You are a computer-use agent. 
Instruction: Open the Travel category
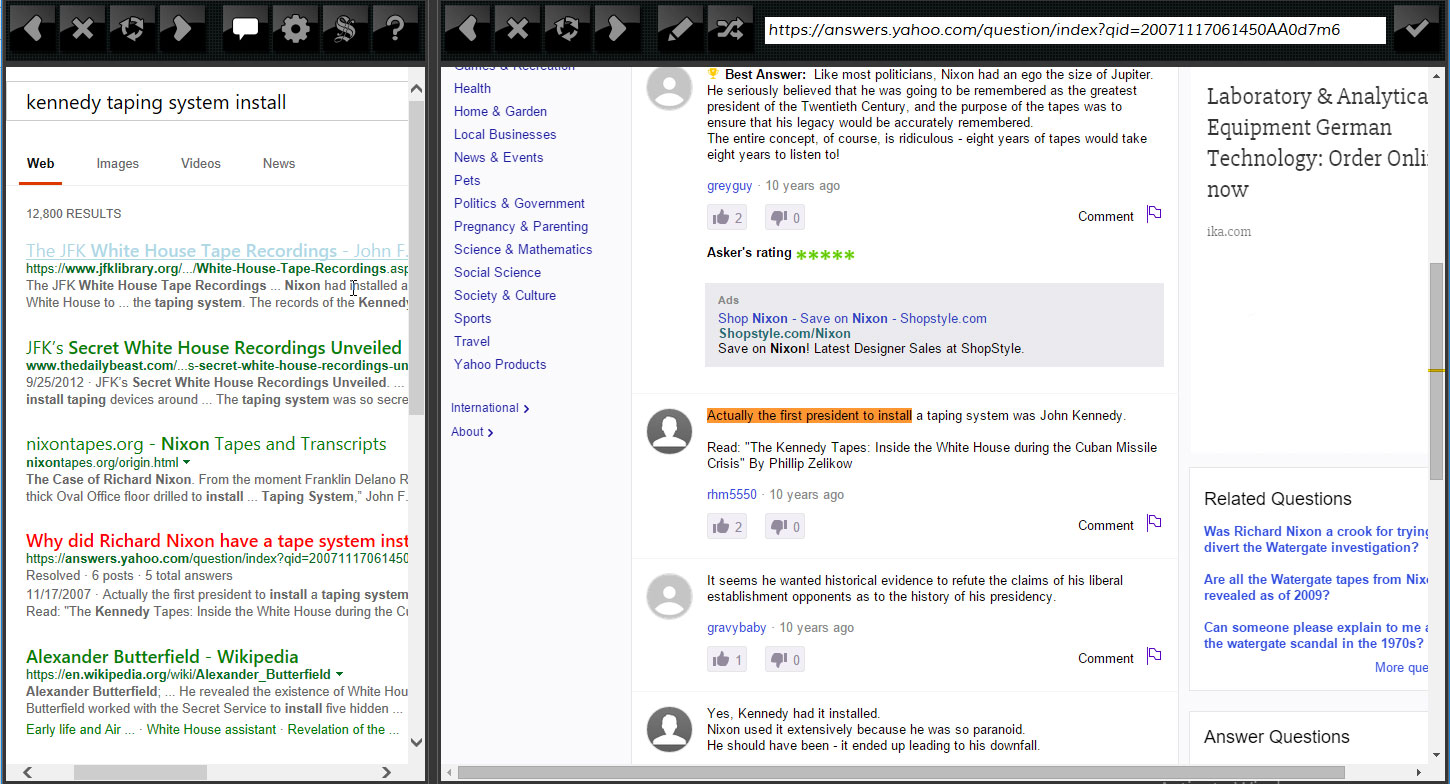472,341
